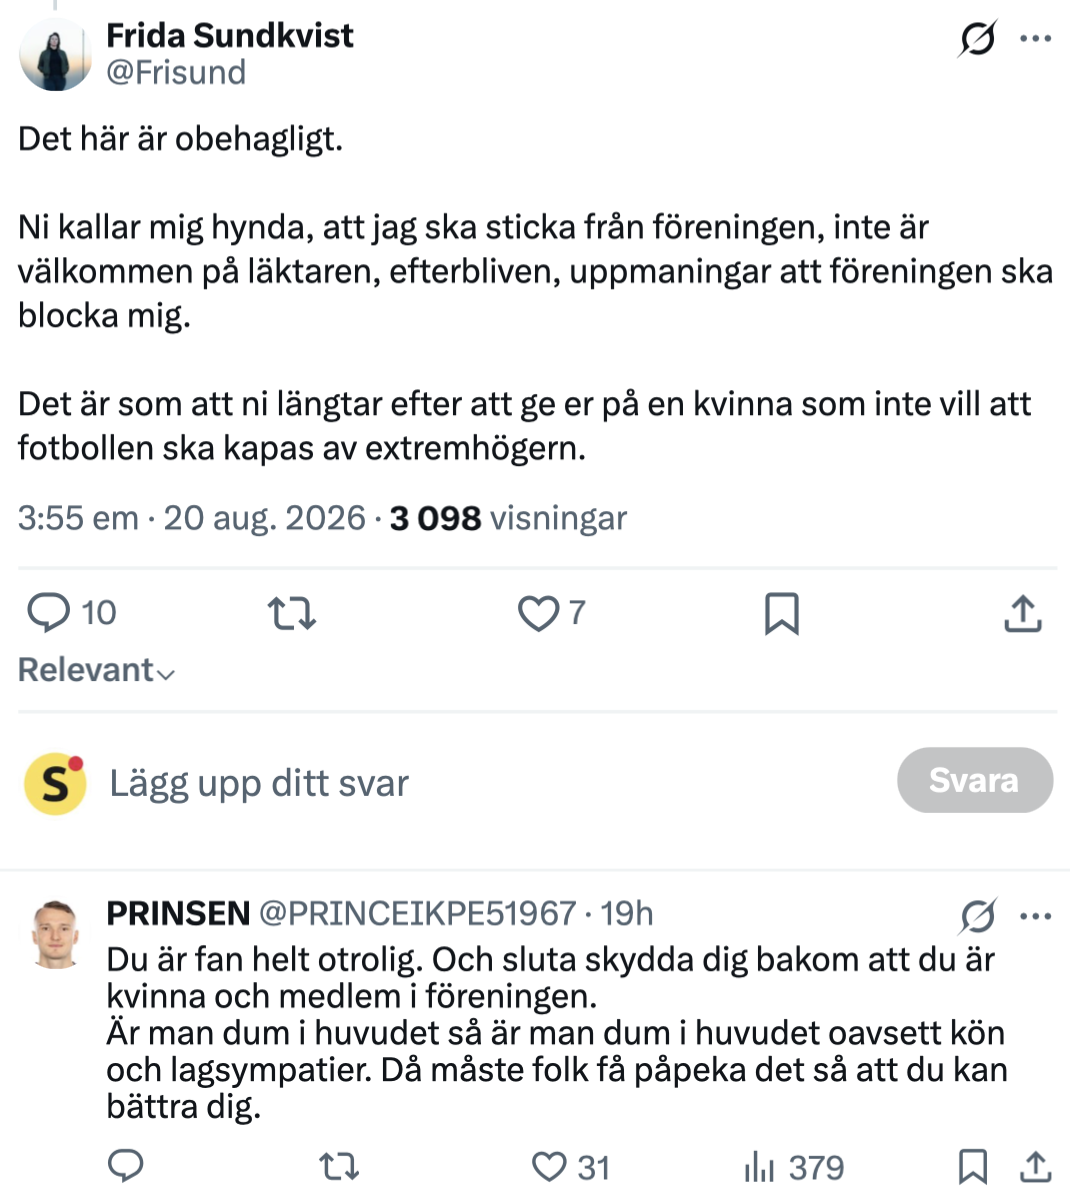Viewport: 1070px width, 1190px height.
Task: Like the post with 7 likes
Action: (x=552, y=613)
